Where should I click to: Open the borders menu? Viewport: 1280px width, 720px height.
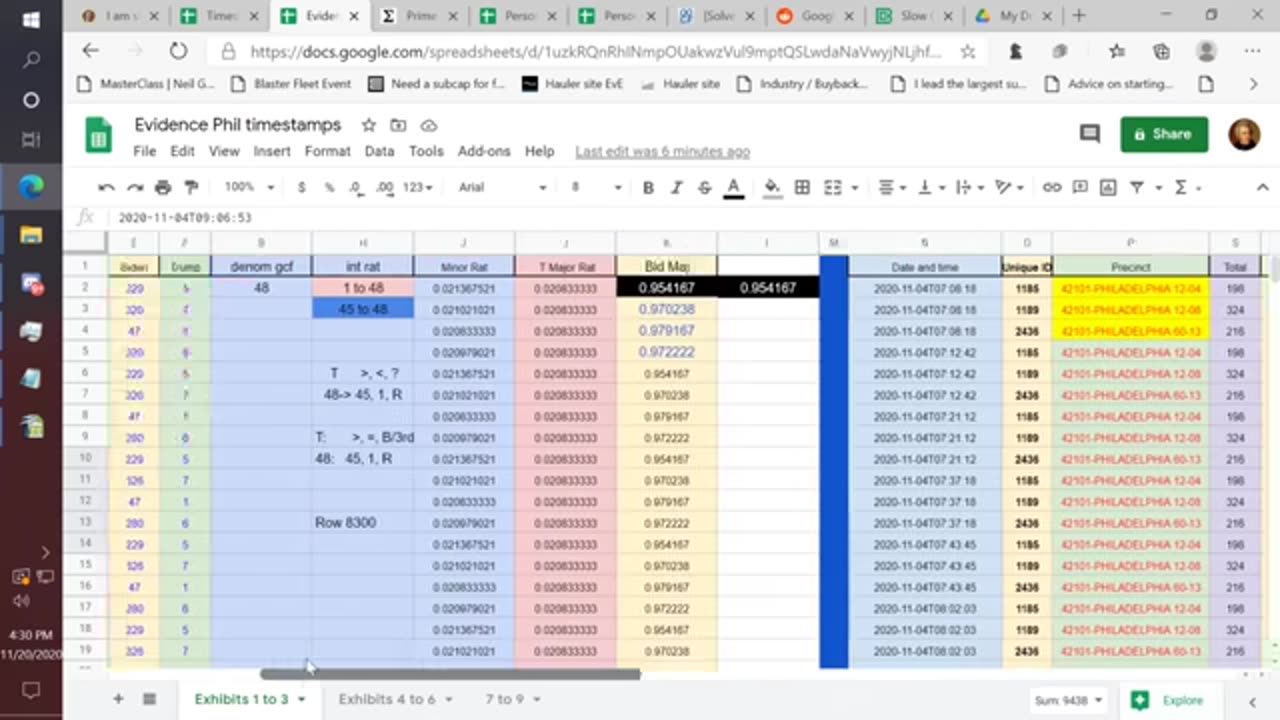[x=802, y=187]
